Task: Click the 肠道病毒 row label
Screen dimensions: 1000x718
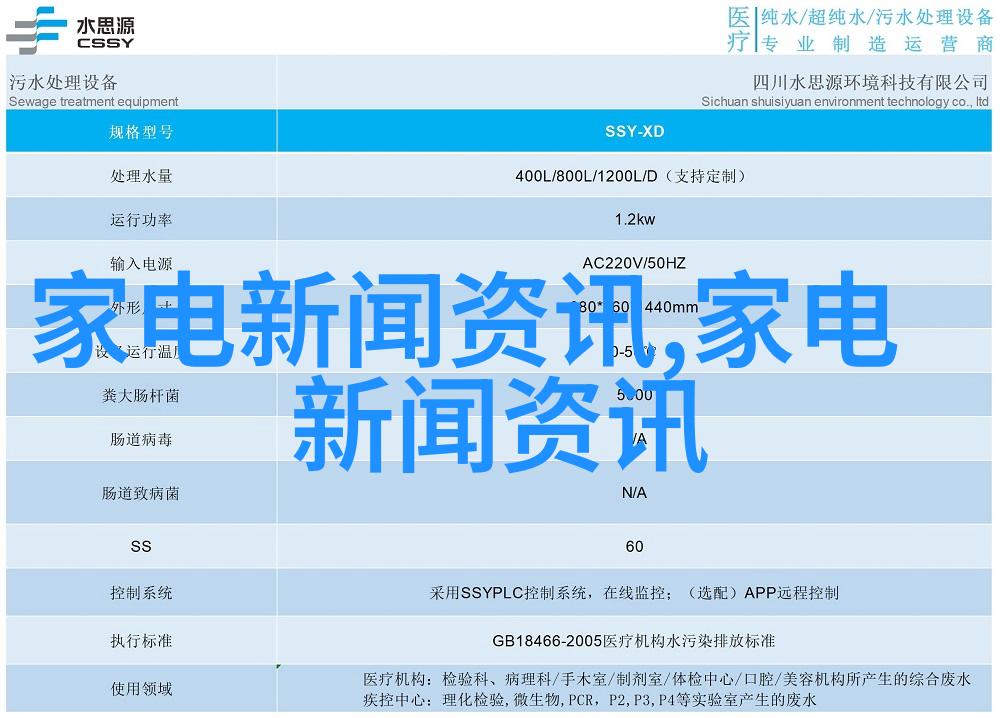Action: (141, 439)
